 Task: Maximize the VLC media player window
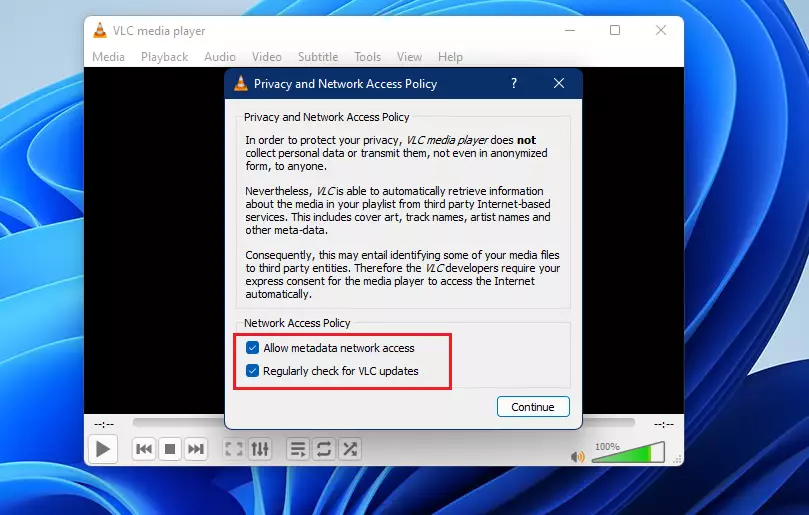pyautogui.click(x=614, y=30)
